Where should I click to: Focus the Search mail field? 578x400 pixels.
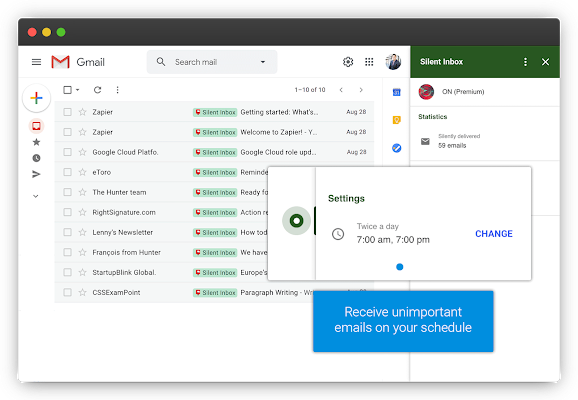(x=212, y=62)
